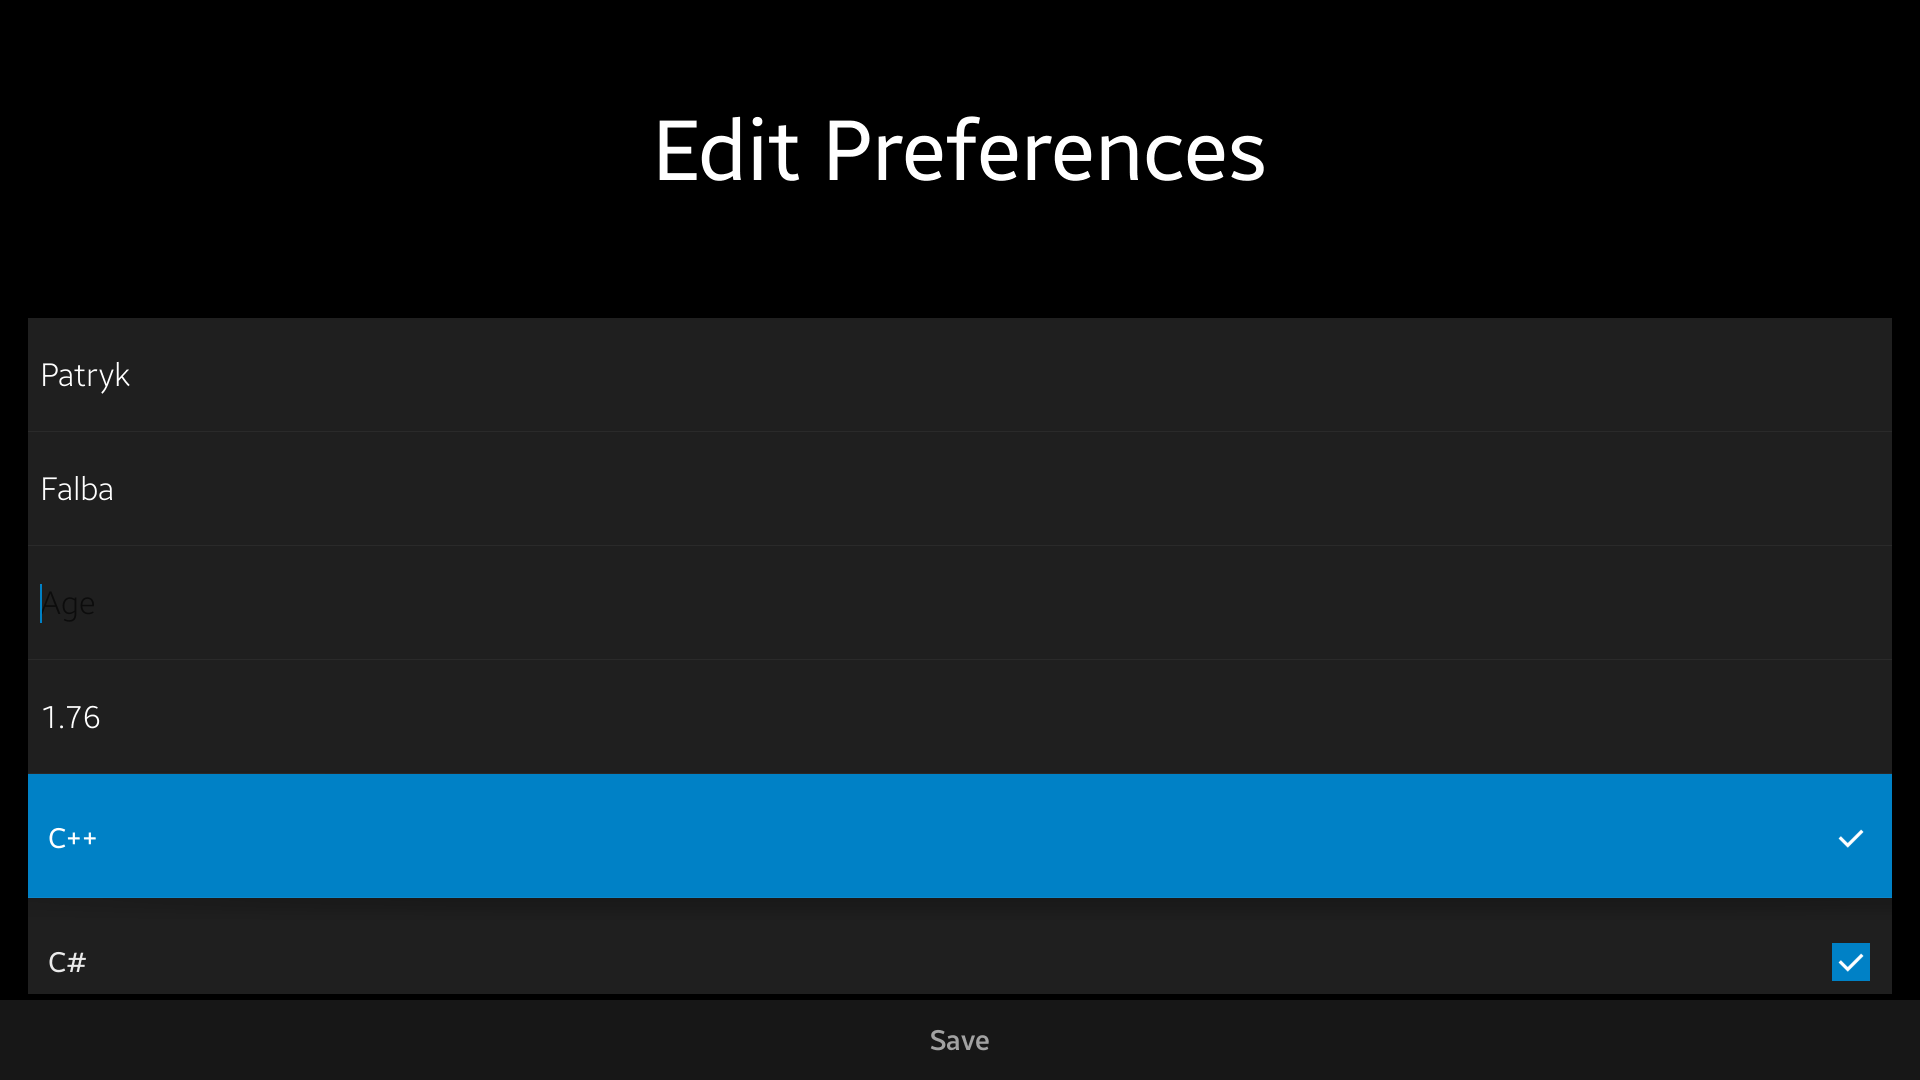Click the Edit Preferences heading
This screenshot has height=1080, width=1920.
pyautogui.click(x=960, y=151)
